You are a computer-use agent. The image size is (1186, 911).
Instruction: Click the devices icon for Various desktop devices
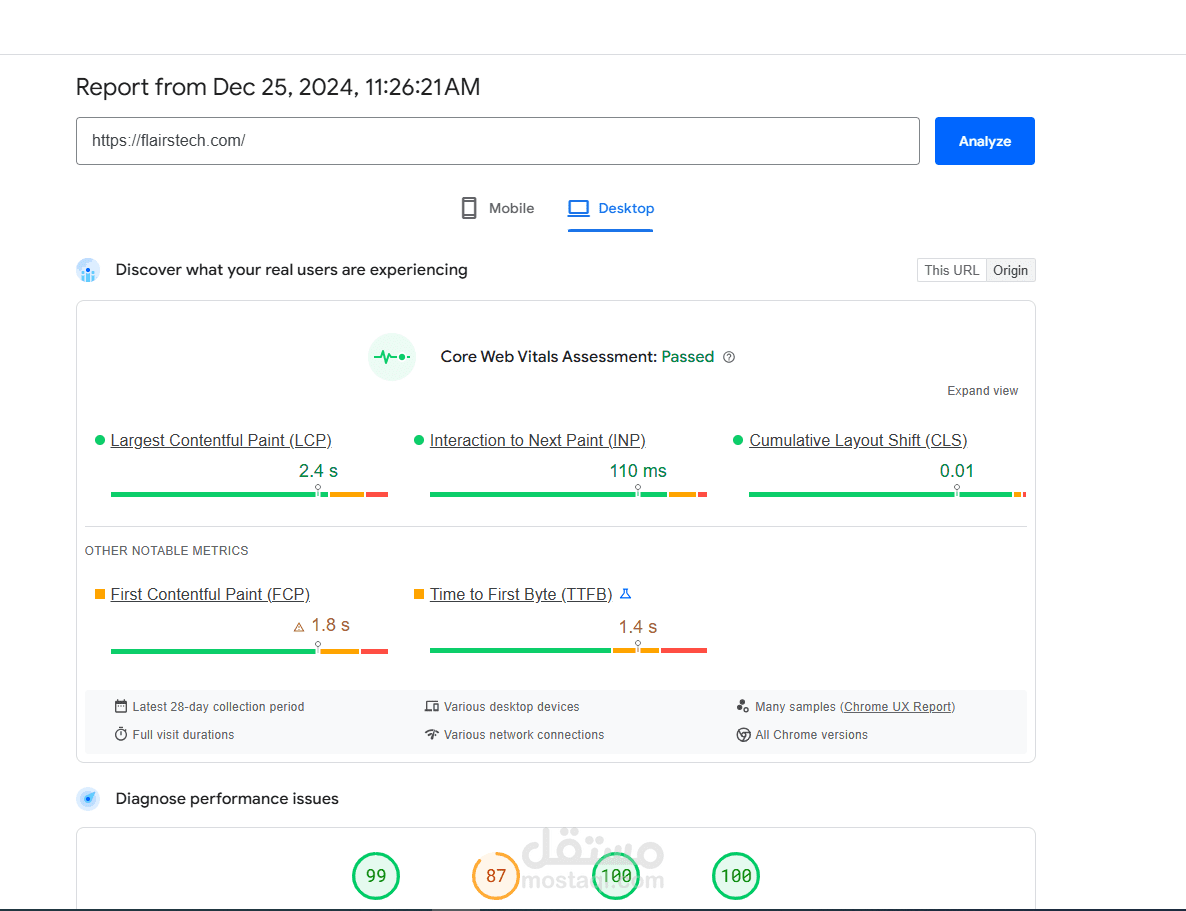coord(432,706)
